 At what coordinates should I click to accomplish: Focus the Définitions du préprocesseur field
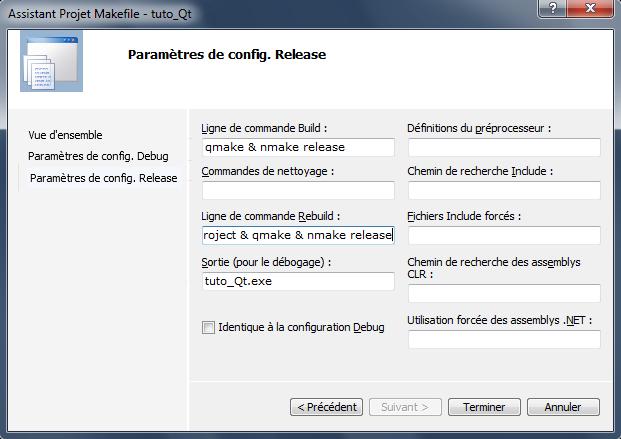tap(503, 147)
